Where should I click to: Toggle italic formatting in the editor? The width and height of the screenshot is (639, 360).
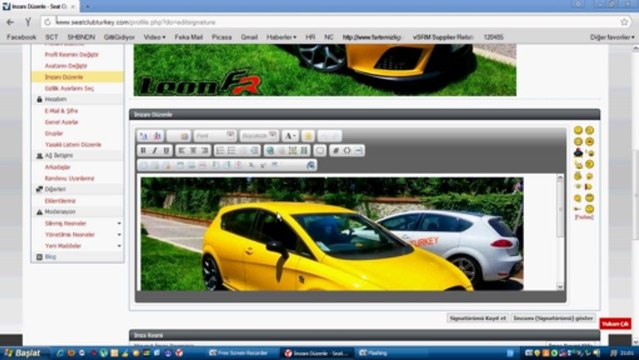(154, 150)
